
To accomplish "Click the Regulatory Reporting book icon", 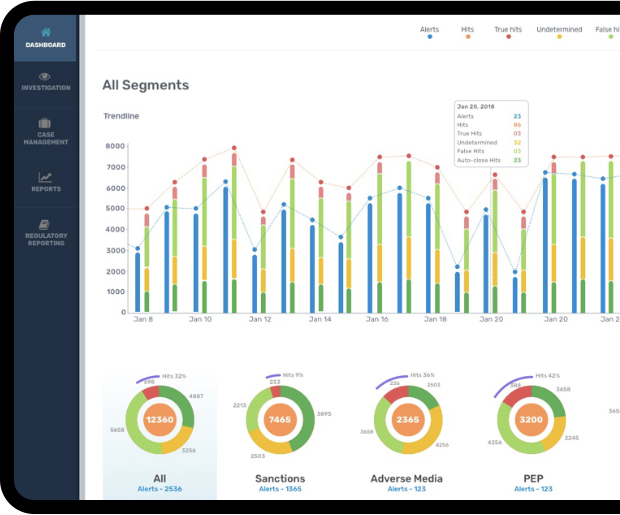I will point(44,224).
